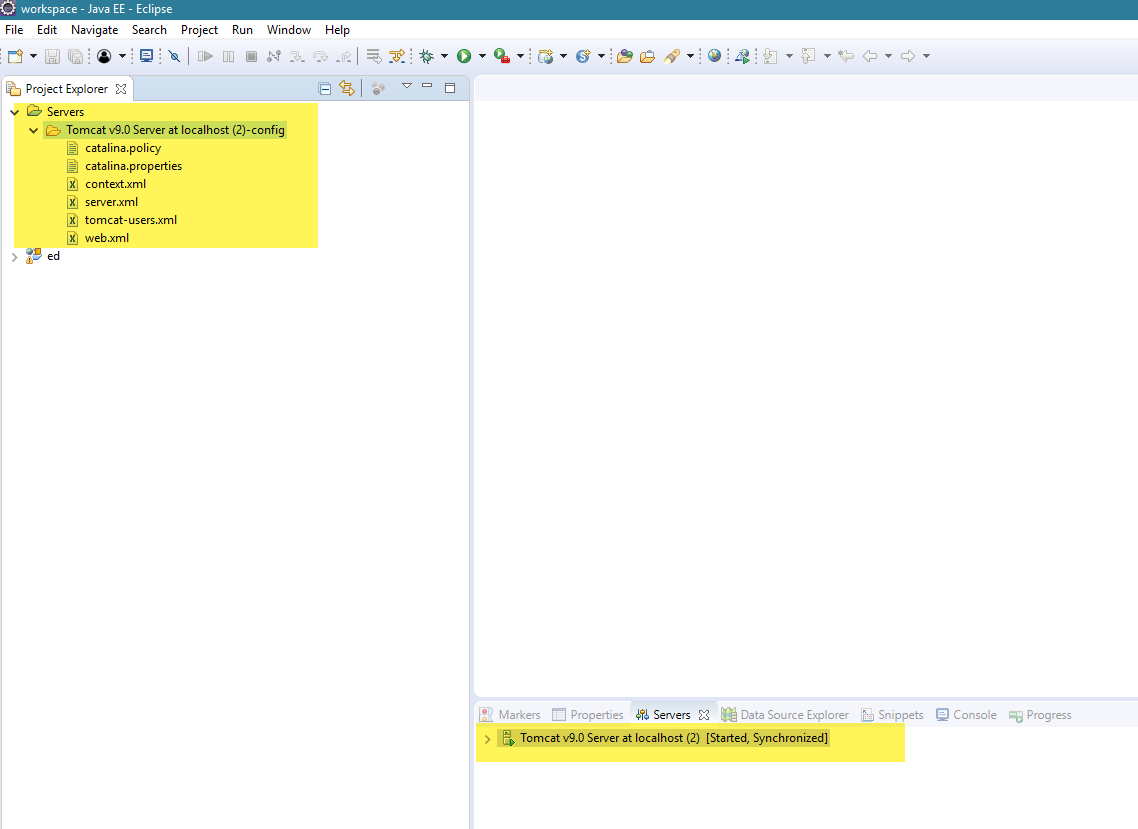Open the Navigate menu

94,30
